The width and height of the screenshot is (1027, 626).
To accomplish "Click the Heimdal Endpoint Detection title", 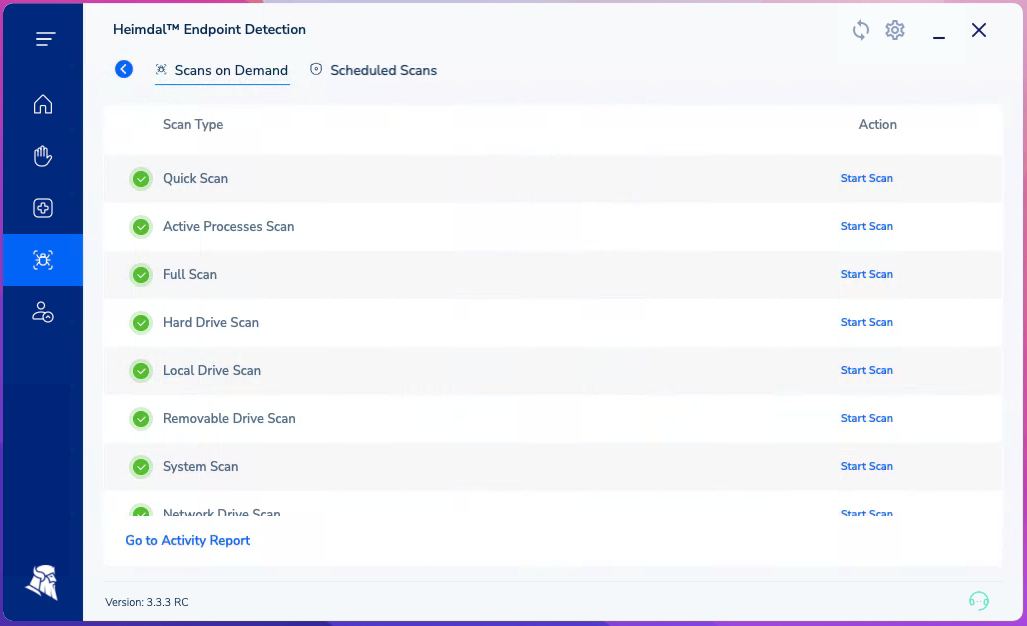I will pyautogui.click(x=209, y=29).
